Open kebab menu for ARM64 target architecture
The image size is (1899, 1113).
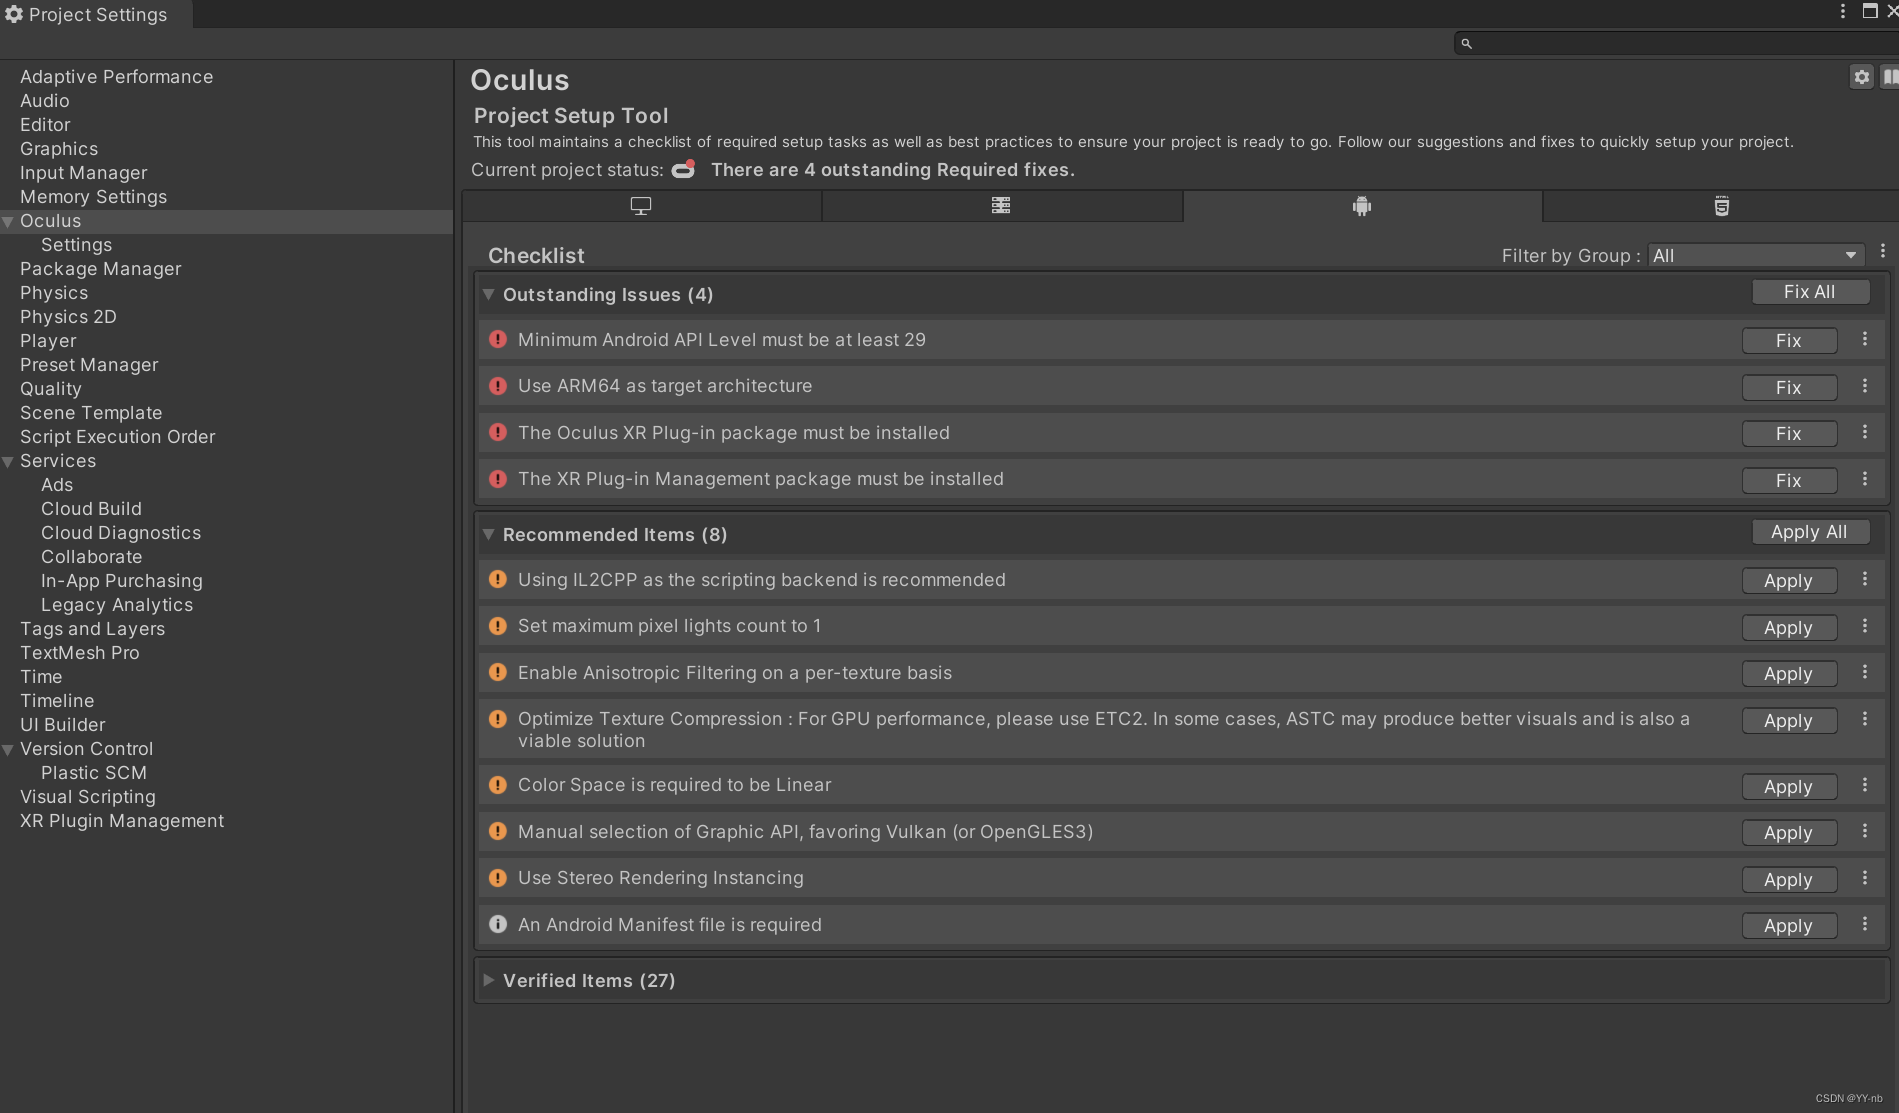[x=1865, y=386]
